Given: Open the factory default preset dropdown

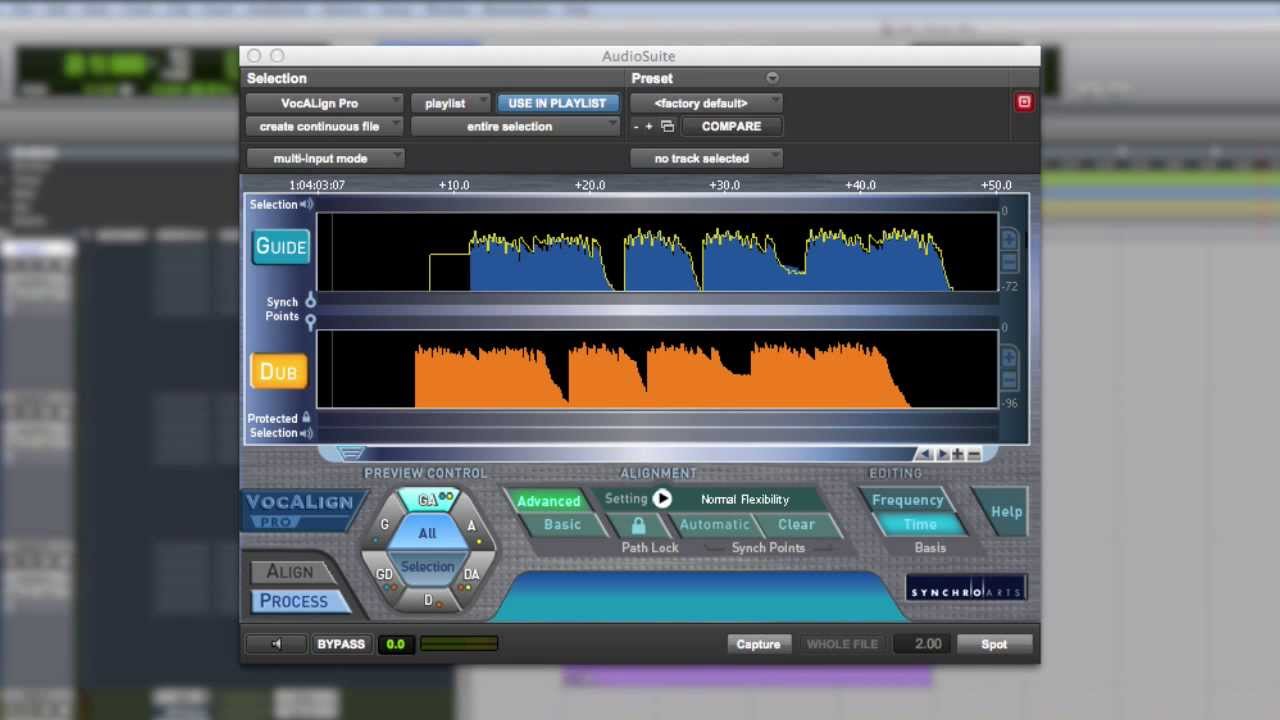Looking at the screenshot, I should (x=706, y=103).
